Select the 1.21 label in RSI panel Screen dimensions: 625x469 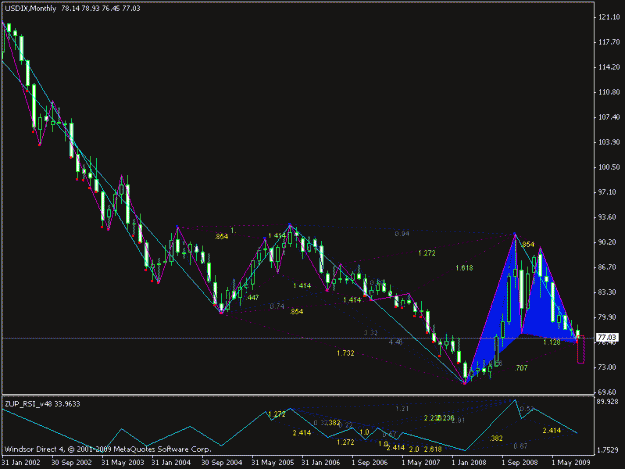click(402, 409)
